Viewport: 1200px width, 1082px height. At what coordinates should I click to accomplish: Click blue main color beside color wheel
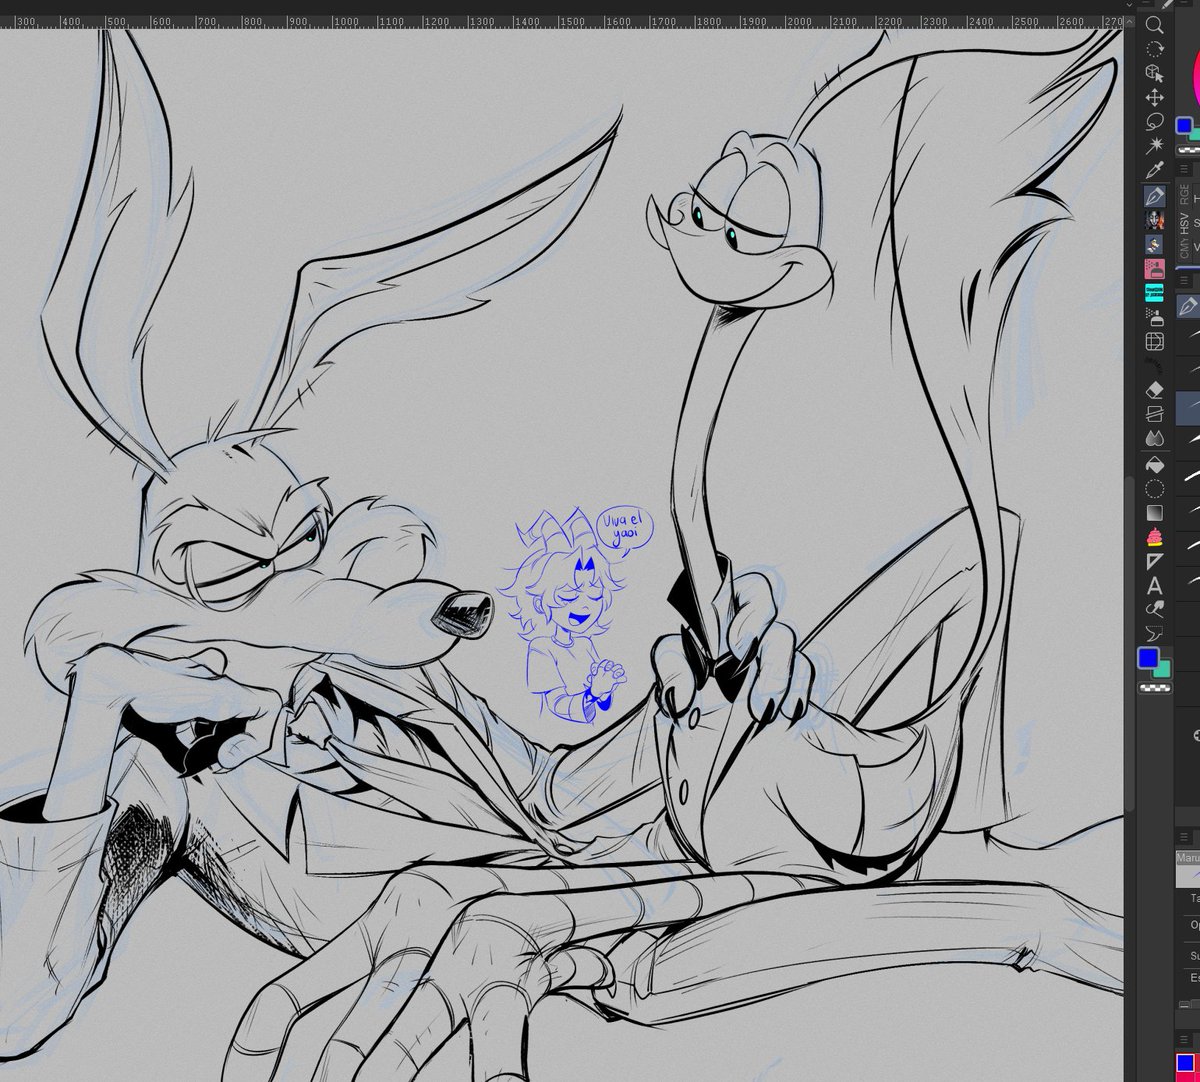point(1183,126)
